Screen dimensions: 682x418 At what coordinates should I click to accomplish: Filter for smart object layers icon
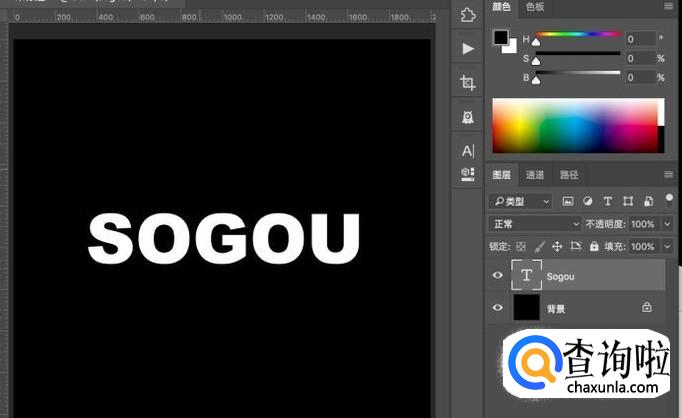click(x=648, y=201)
